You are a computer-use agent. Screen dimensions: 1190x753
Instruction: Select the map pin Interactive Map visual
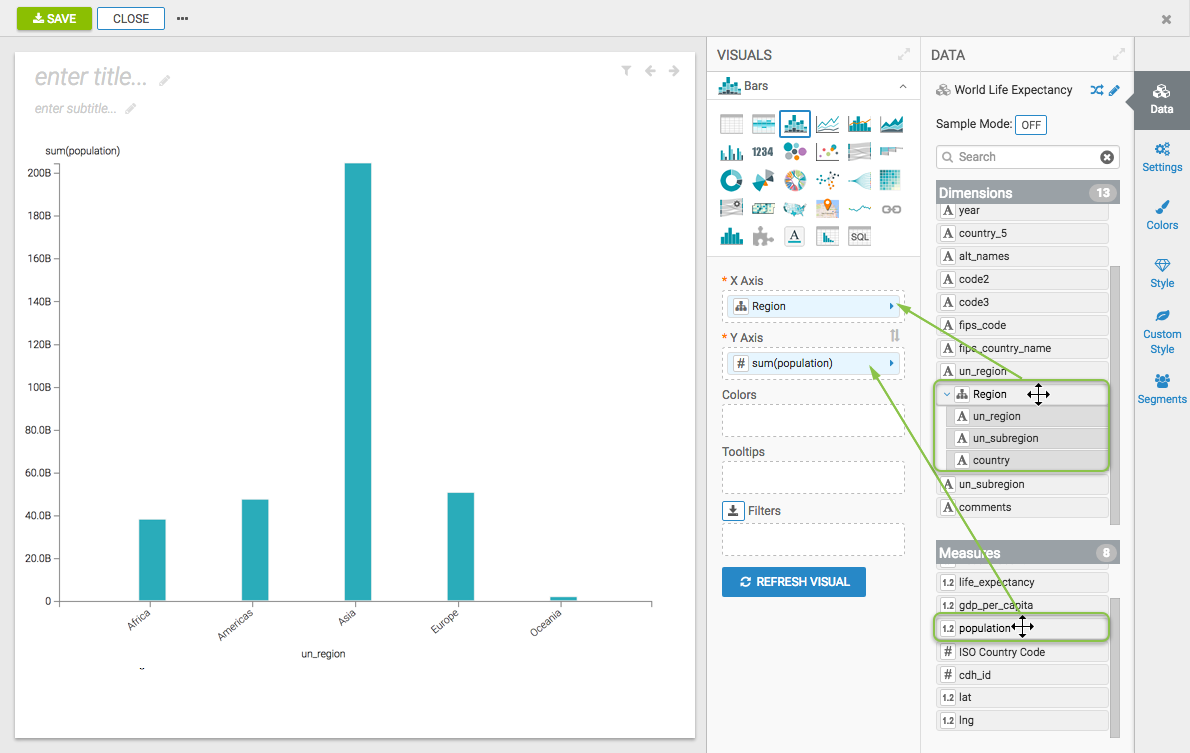827,208
